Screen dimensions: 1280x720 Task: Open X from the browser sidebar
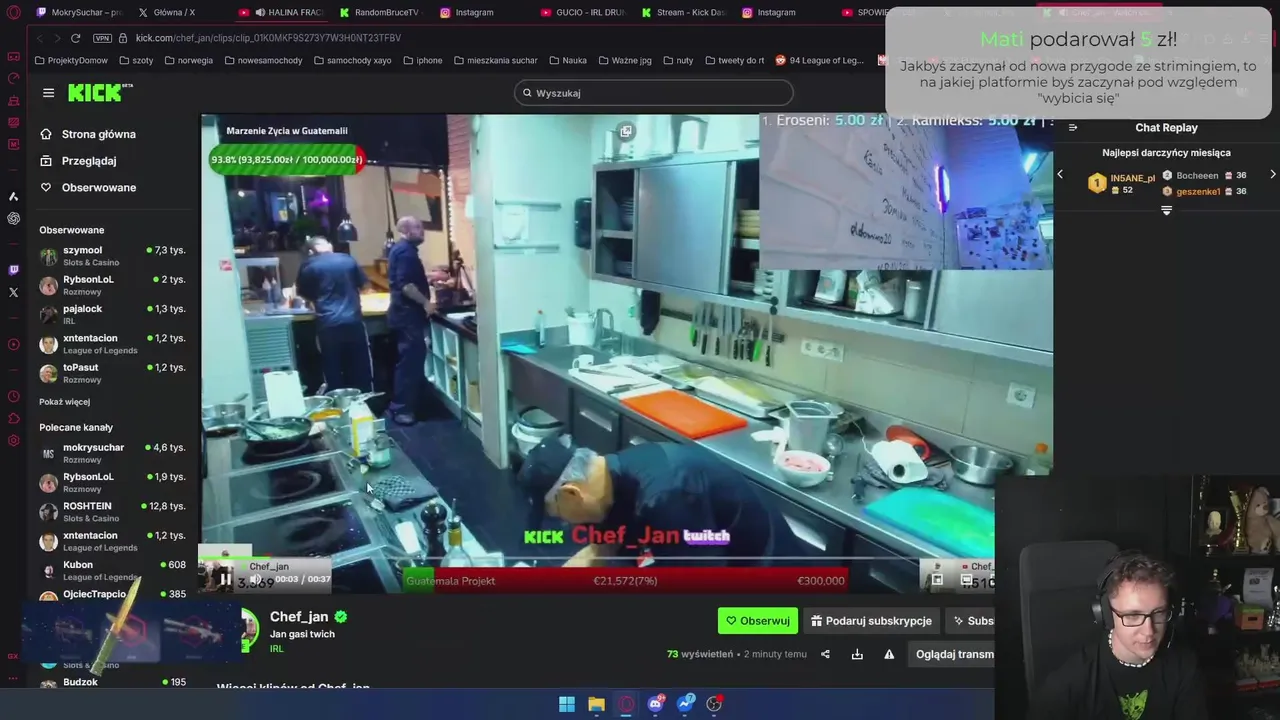pos(13,293)
